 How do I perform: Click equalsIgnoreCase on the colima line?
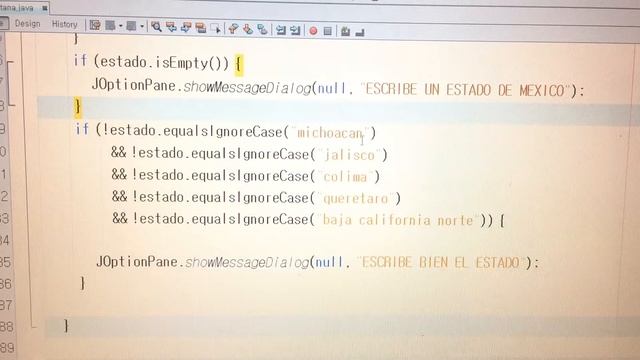[x=251, y=176]
